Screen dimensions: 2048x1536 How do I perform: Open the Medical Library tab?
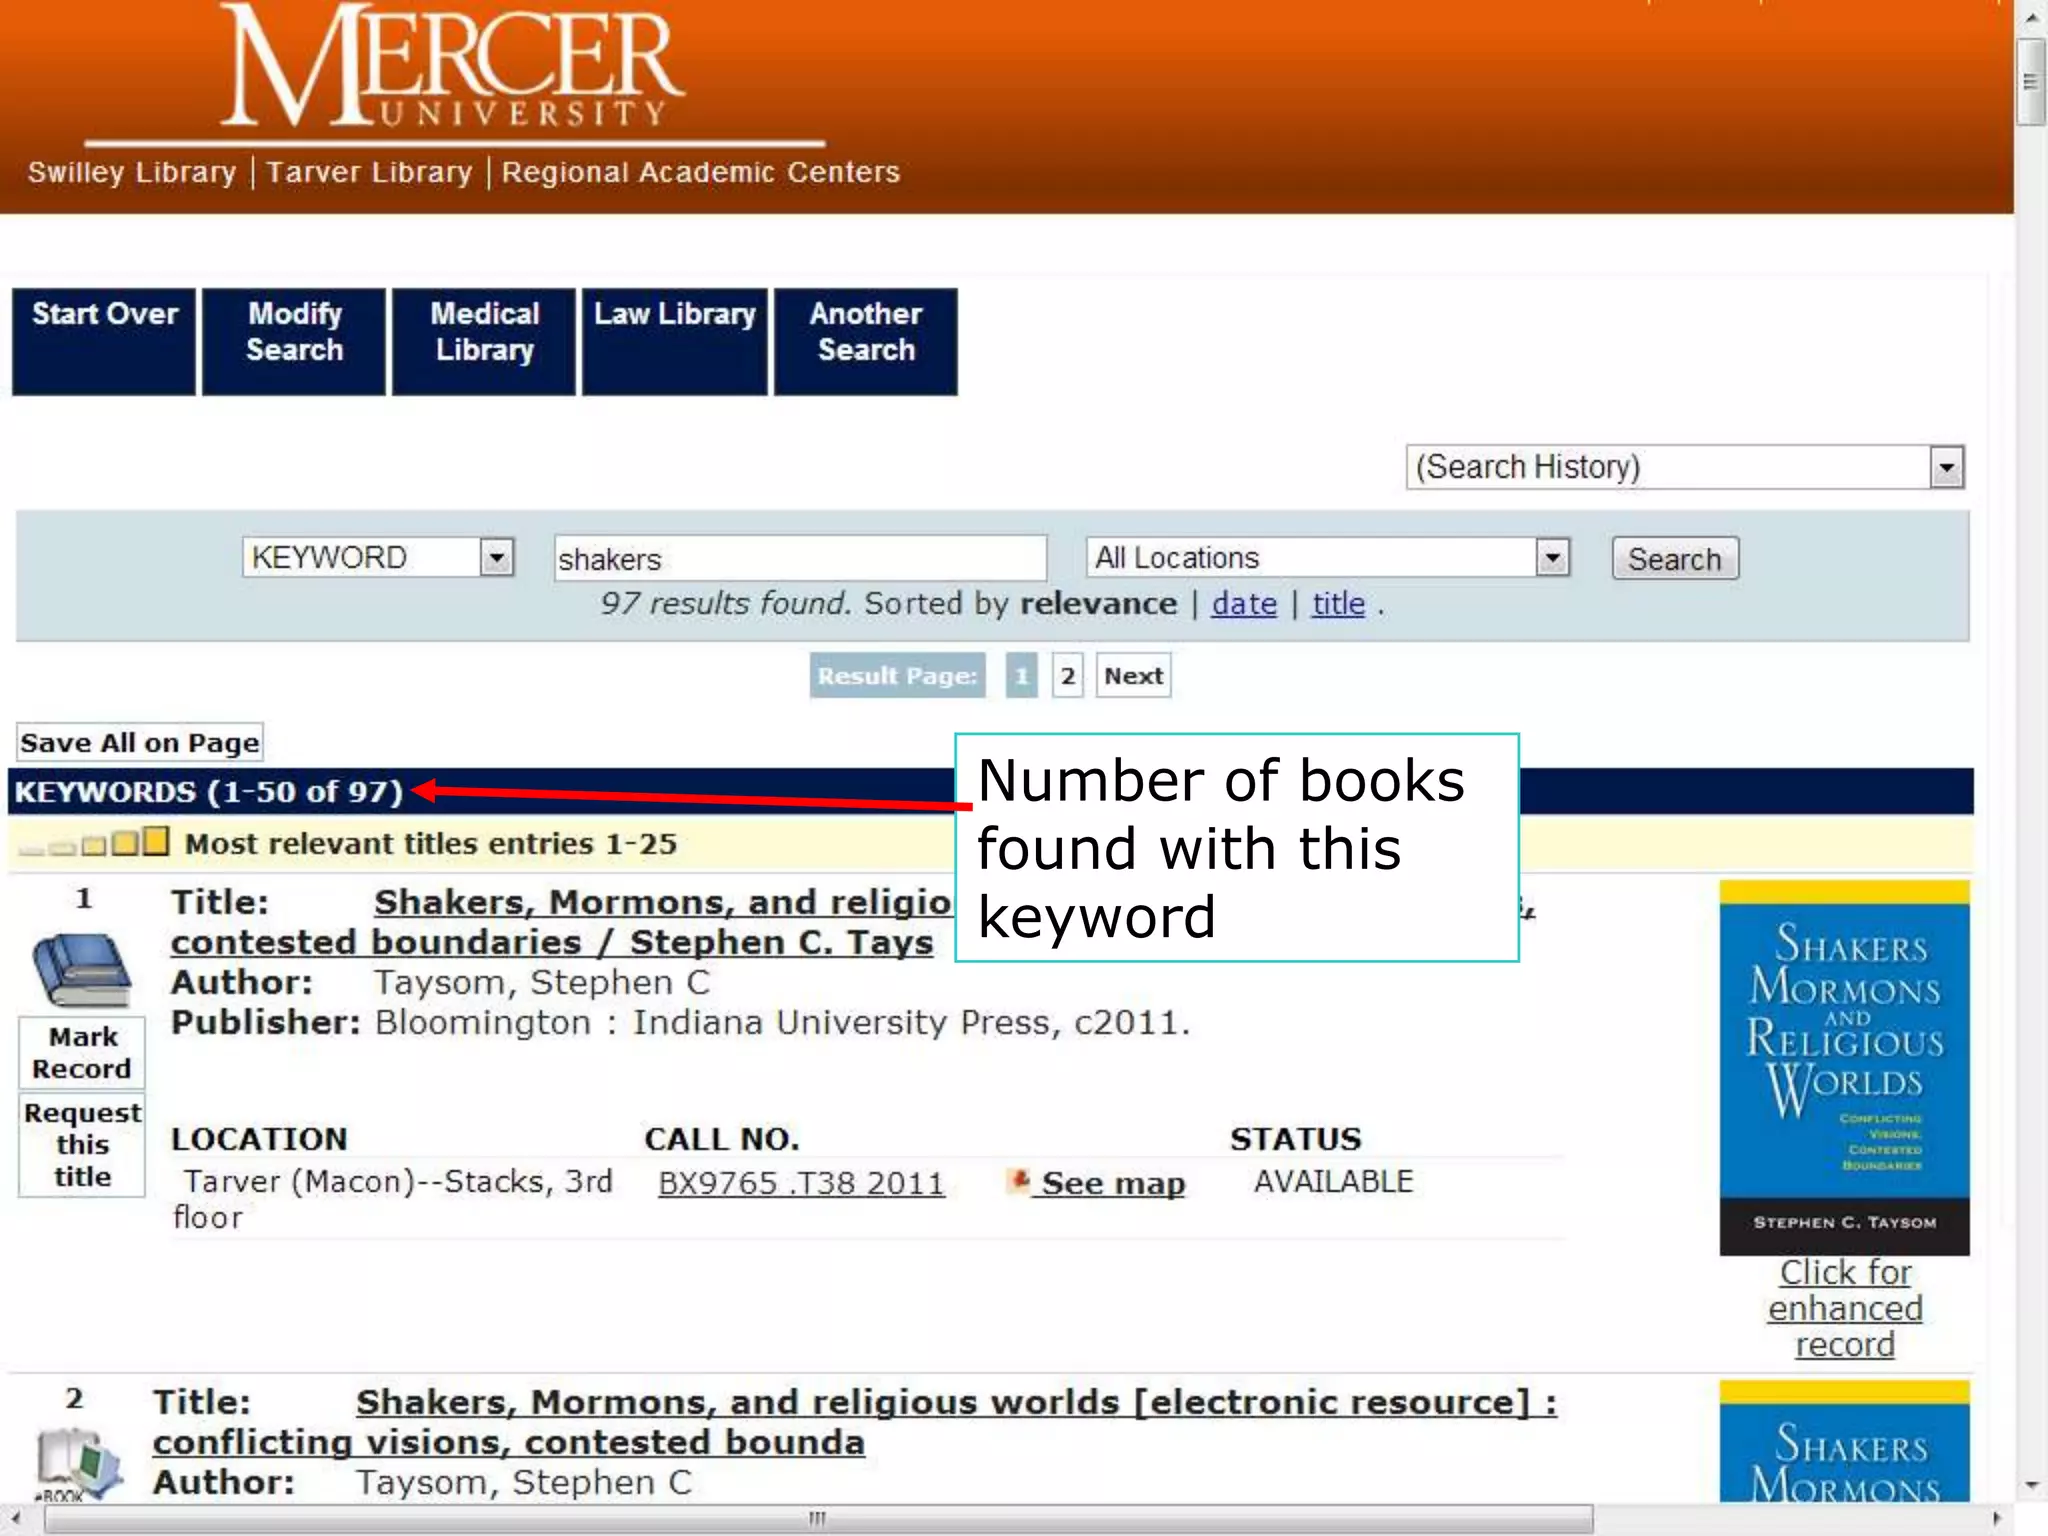point(484,342)
